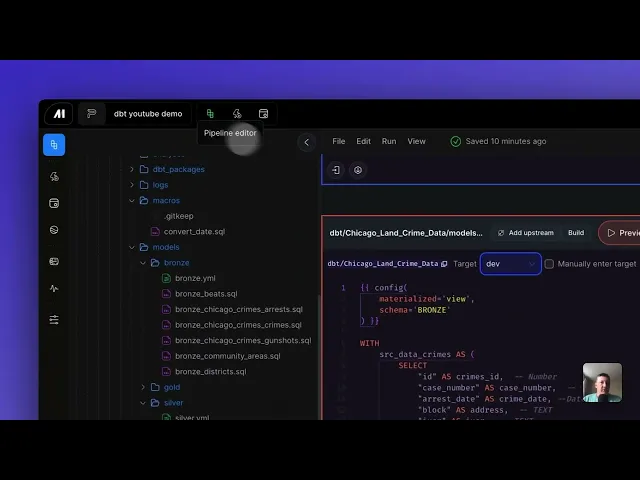This screenshot has width=640, height=480.
Task: Click the WITH keyword in code editor
Action: pos(369,343)
